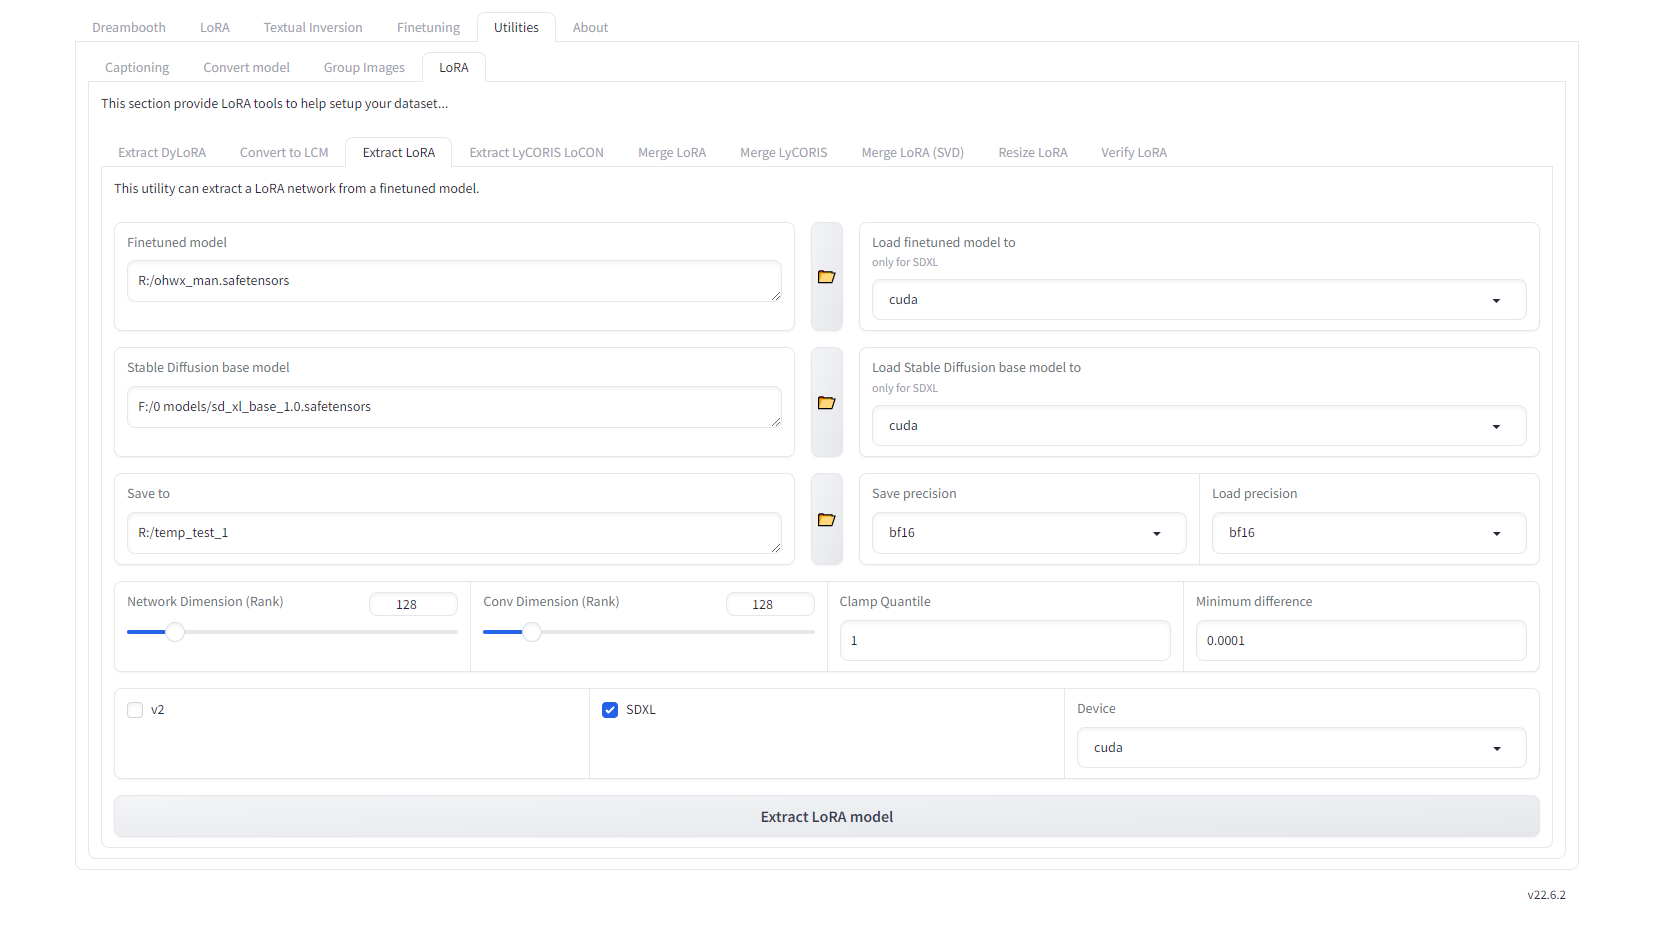
Task: Focus the Stable Diffusion base model field
Action: (x=454, y=407)
